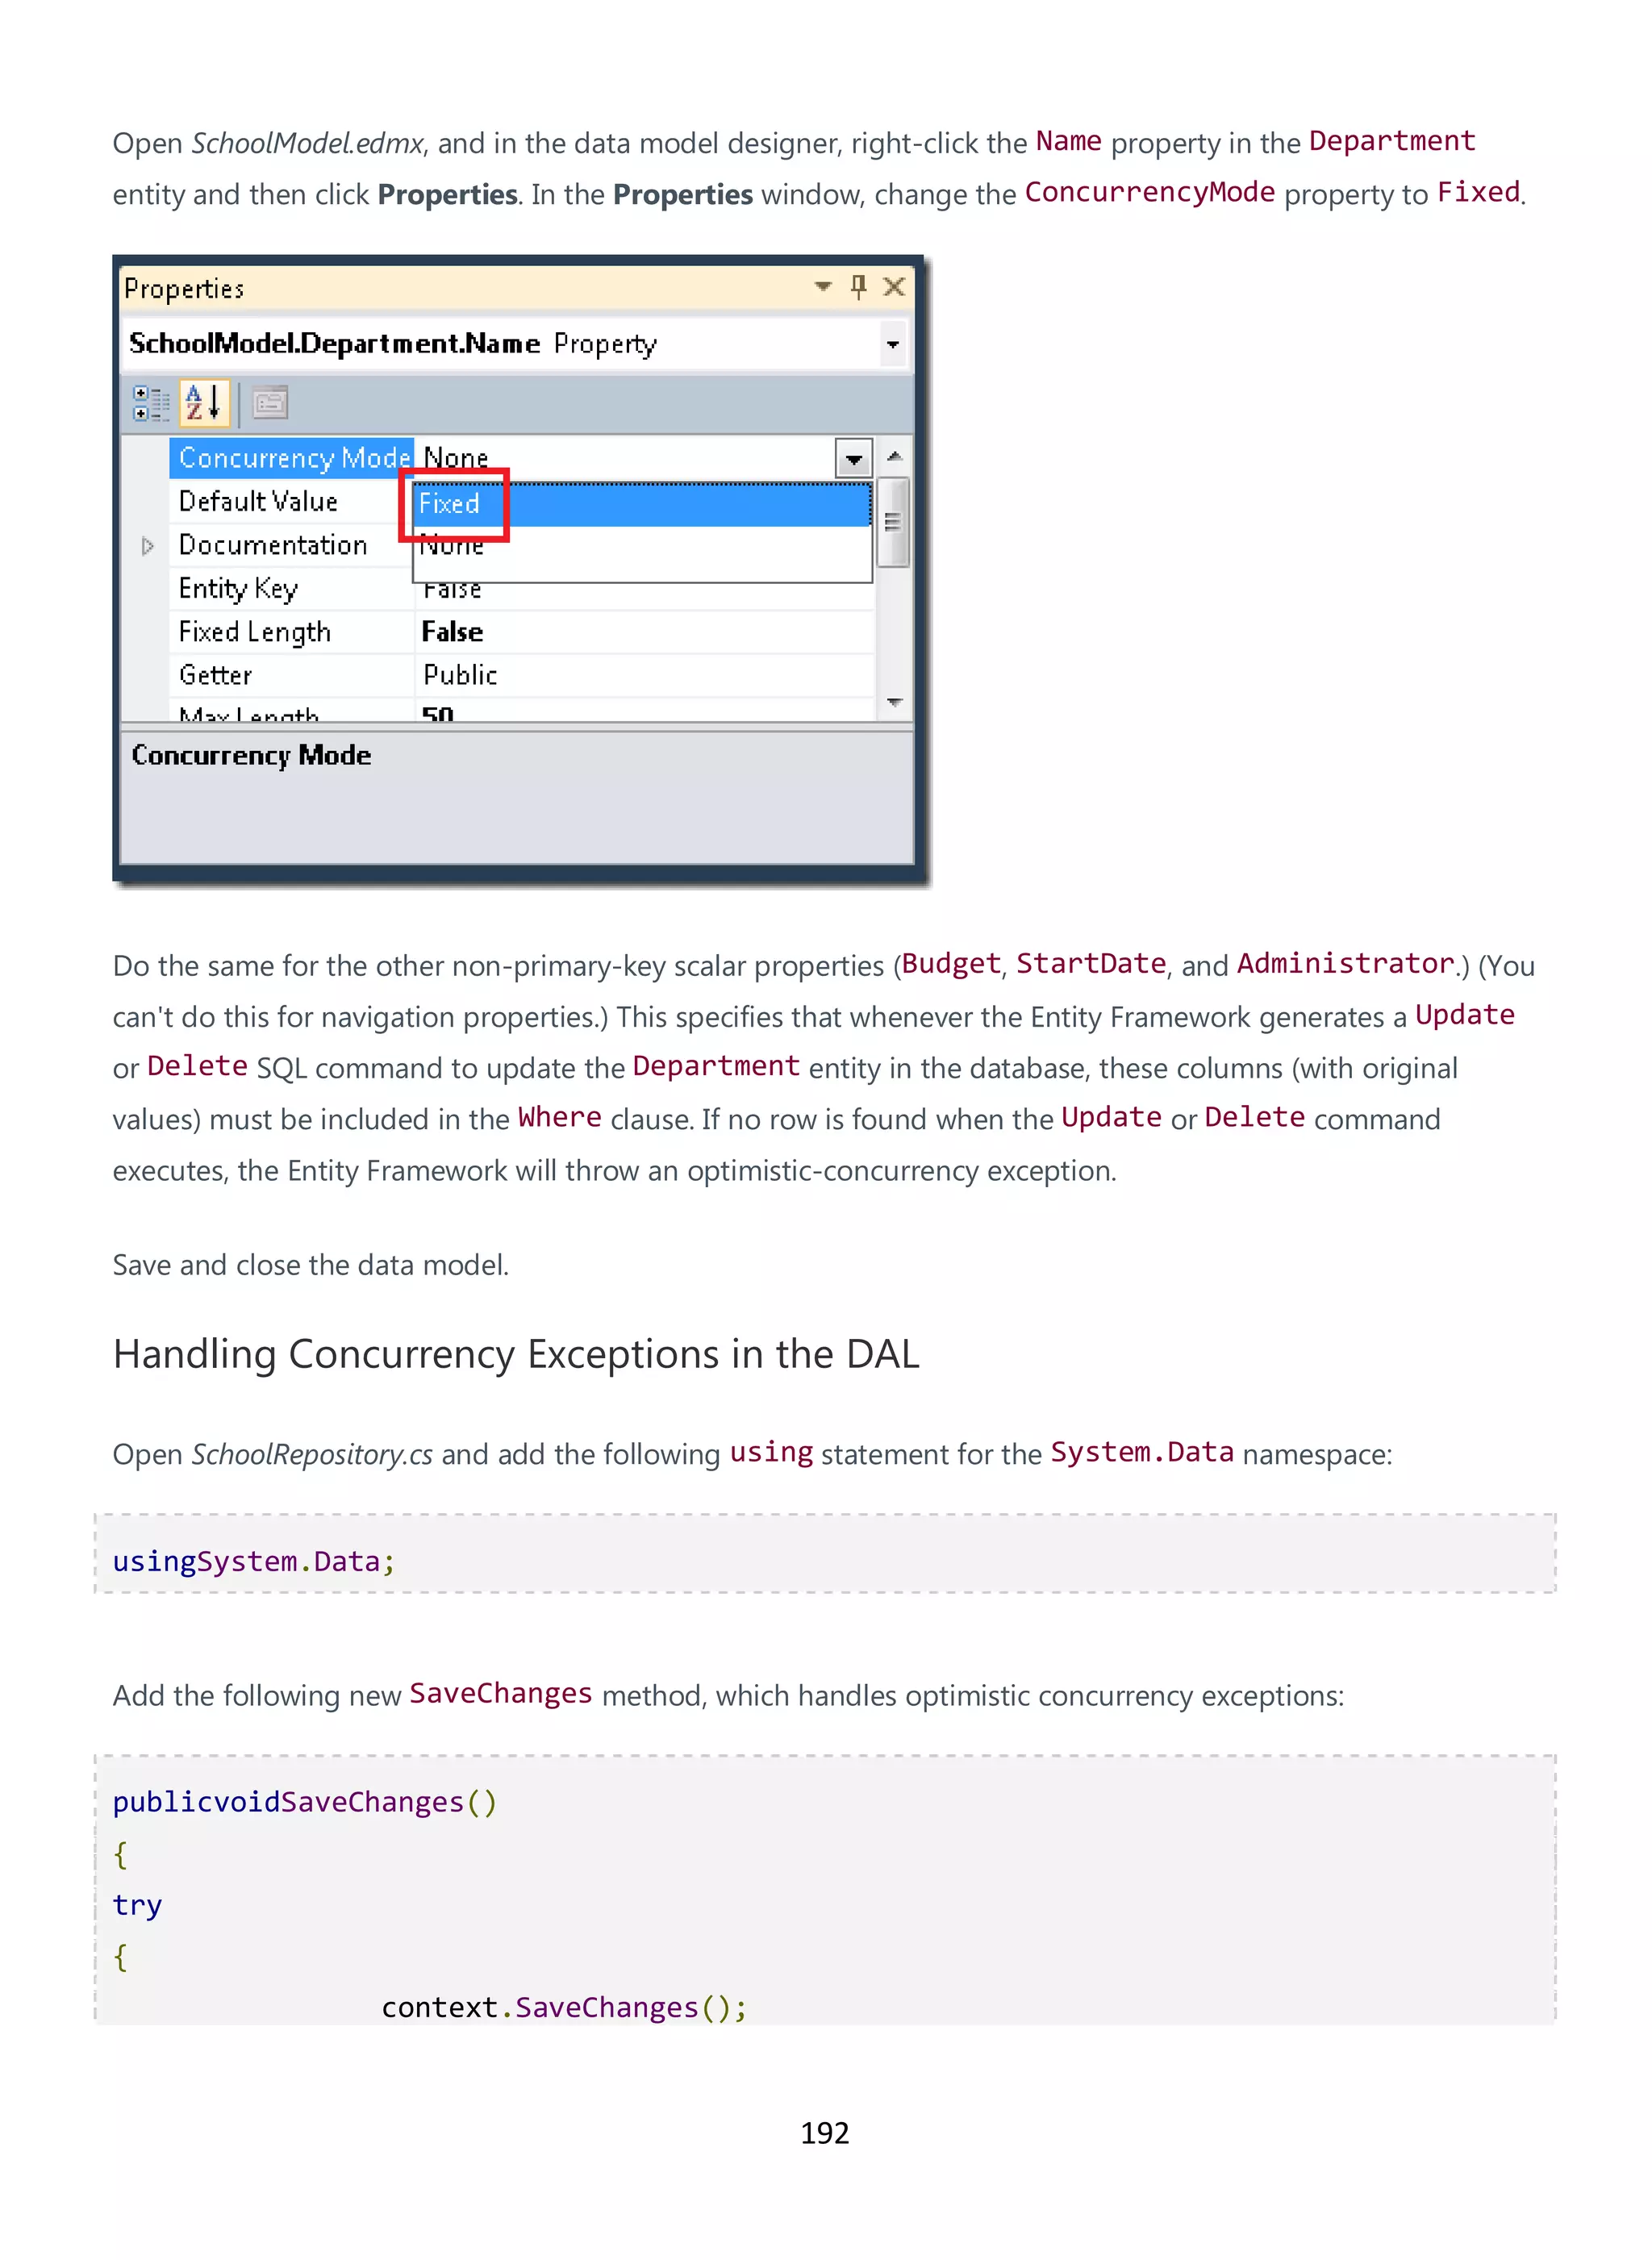Select the Default Value property row
The height and width of the screenshot is (2260, 1652).
pyautogui.click(x=291, y=502)
